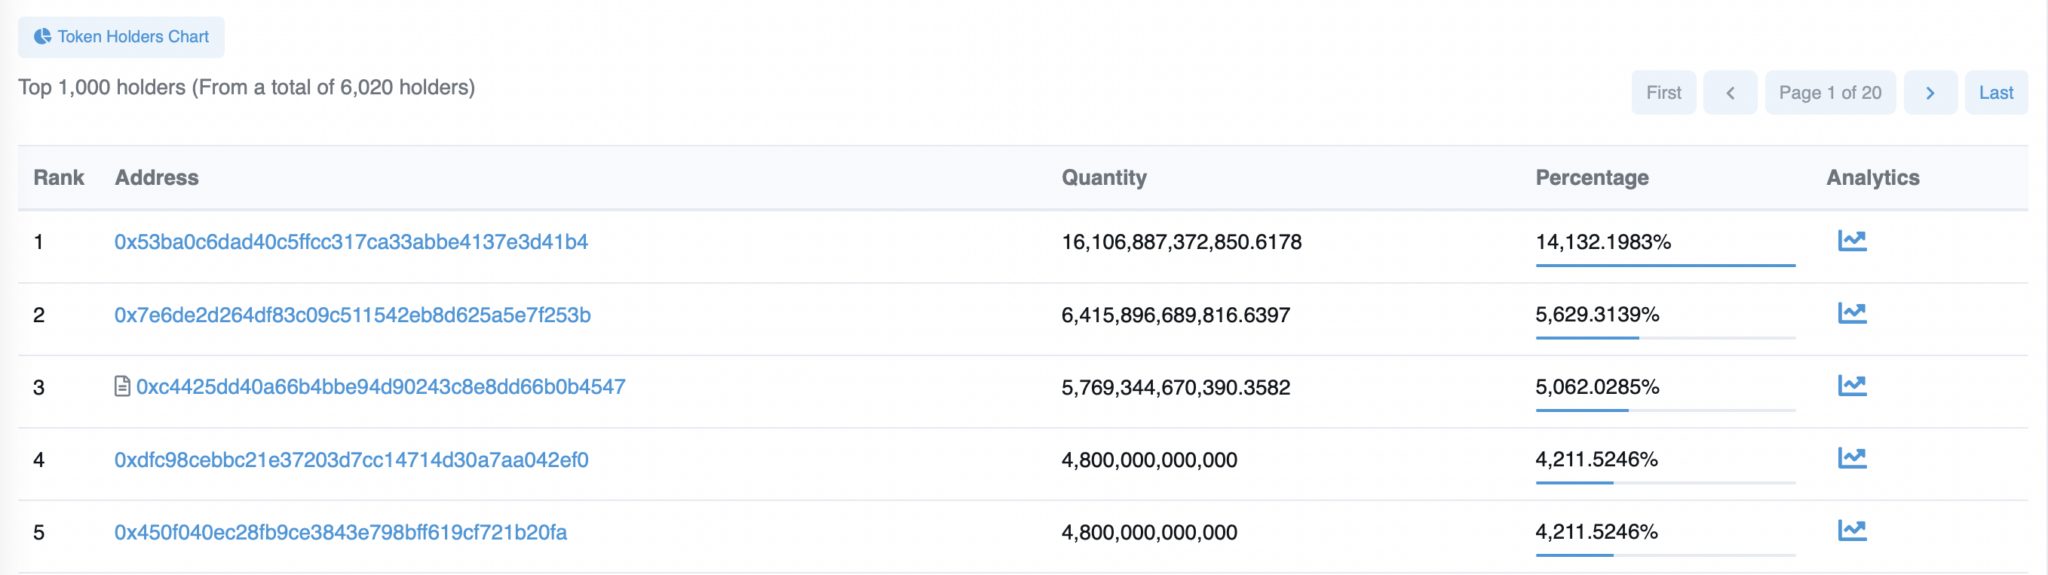Open analytics chart icon for rank 5 holder
This screenshot has width=2048, height=575.
[x=1852, y=531]
